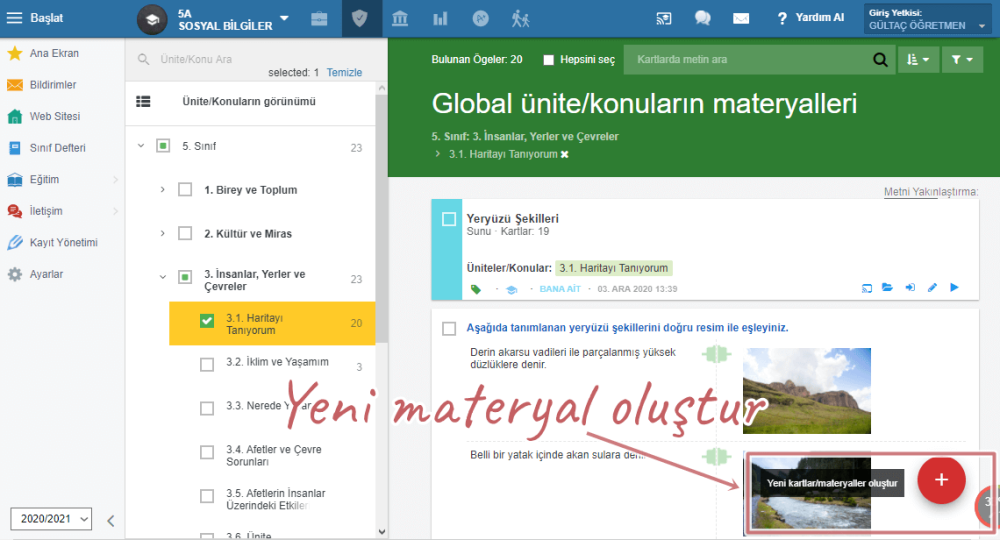Collapse the 5. Sınıf tree node
This screenshot has height=540, width=1000.
pos(141,146)
